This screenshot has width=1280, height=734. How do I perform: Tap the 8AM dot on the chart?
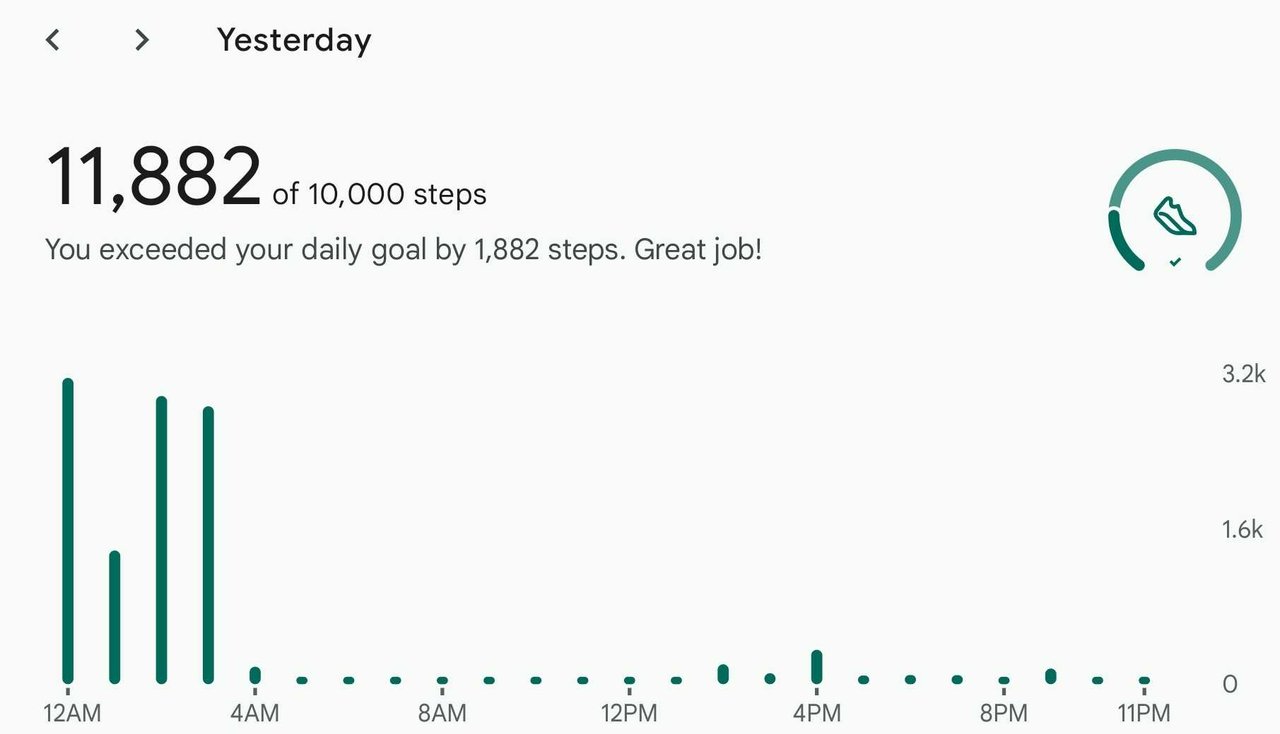click(x=442, y=680)
